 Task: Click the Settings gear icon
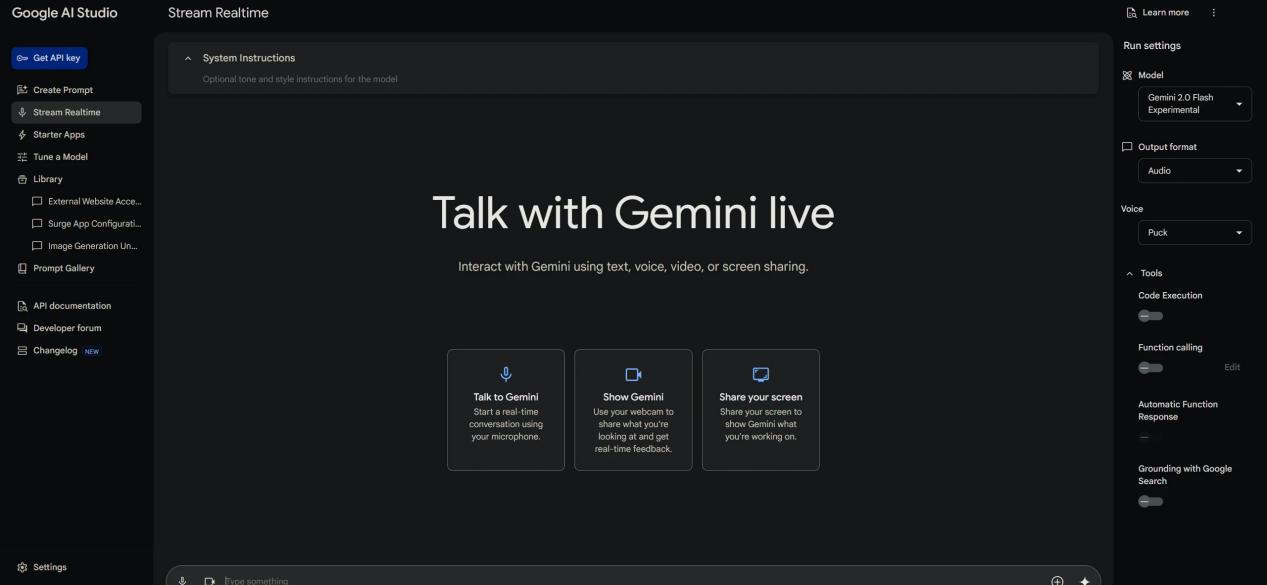(x=22, y=567)
